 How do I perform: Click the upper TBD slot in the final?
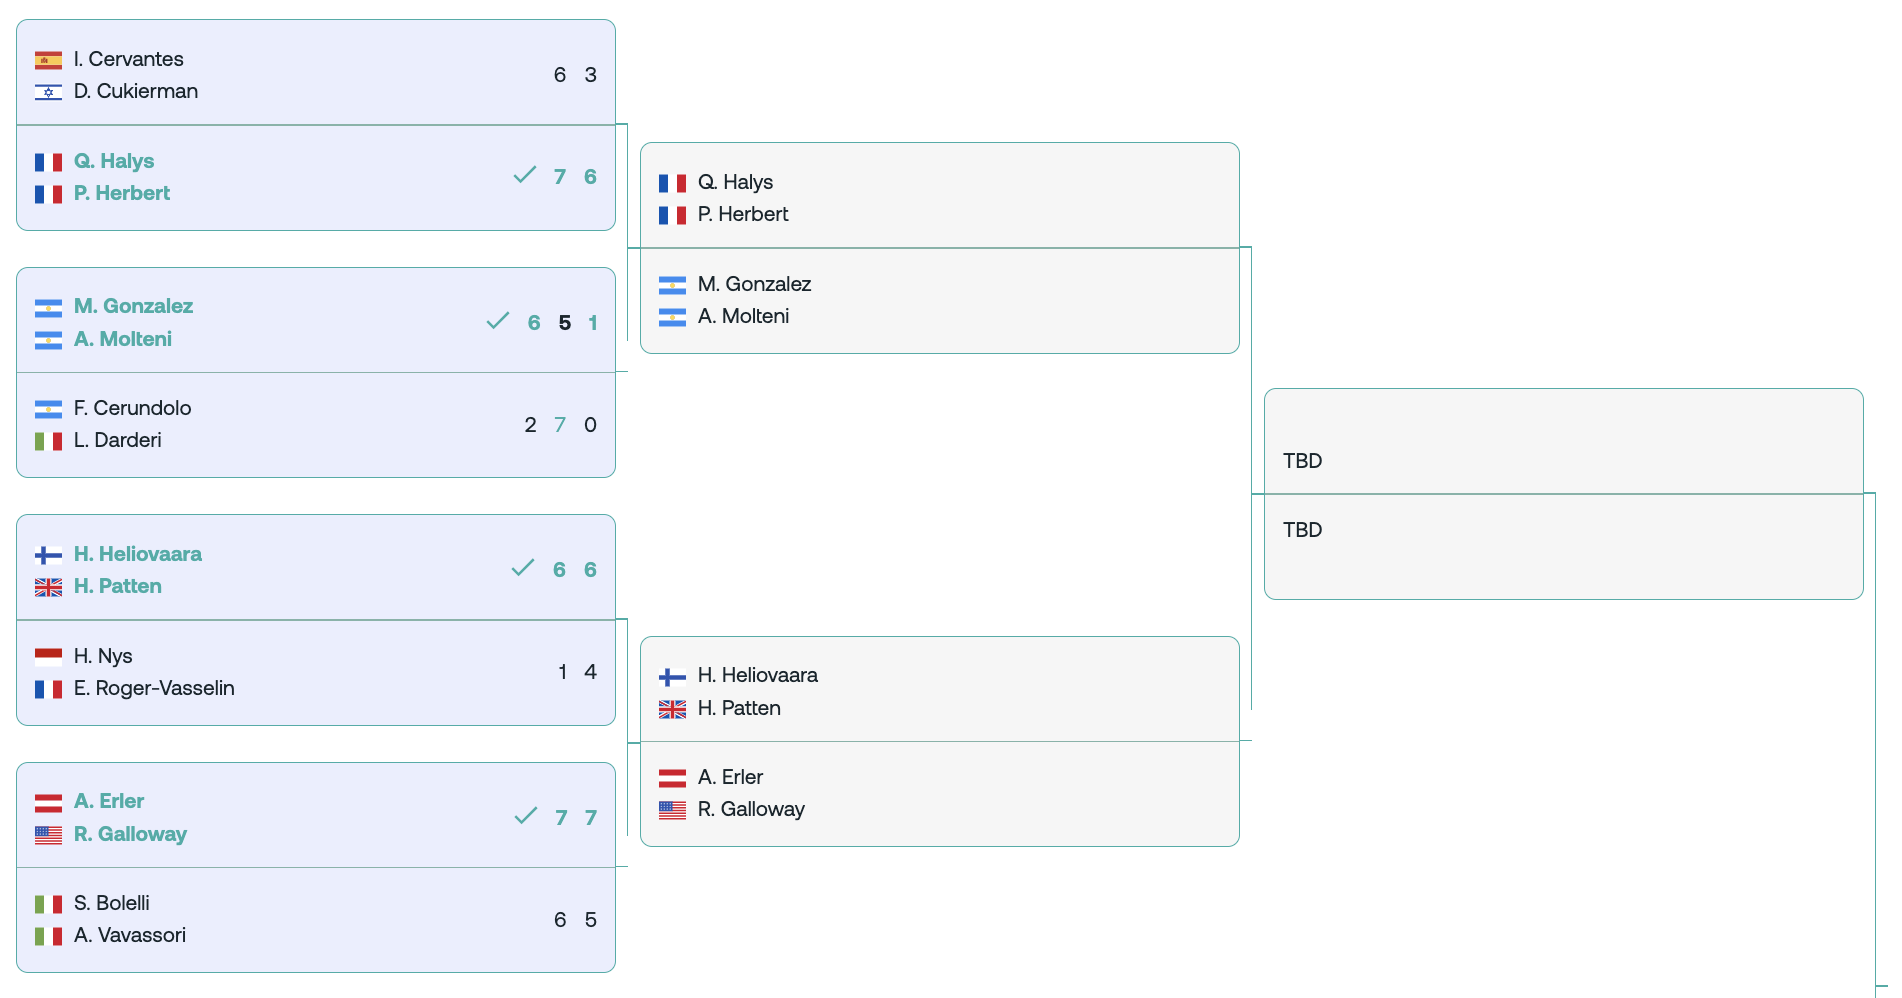[1302, 461]
